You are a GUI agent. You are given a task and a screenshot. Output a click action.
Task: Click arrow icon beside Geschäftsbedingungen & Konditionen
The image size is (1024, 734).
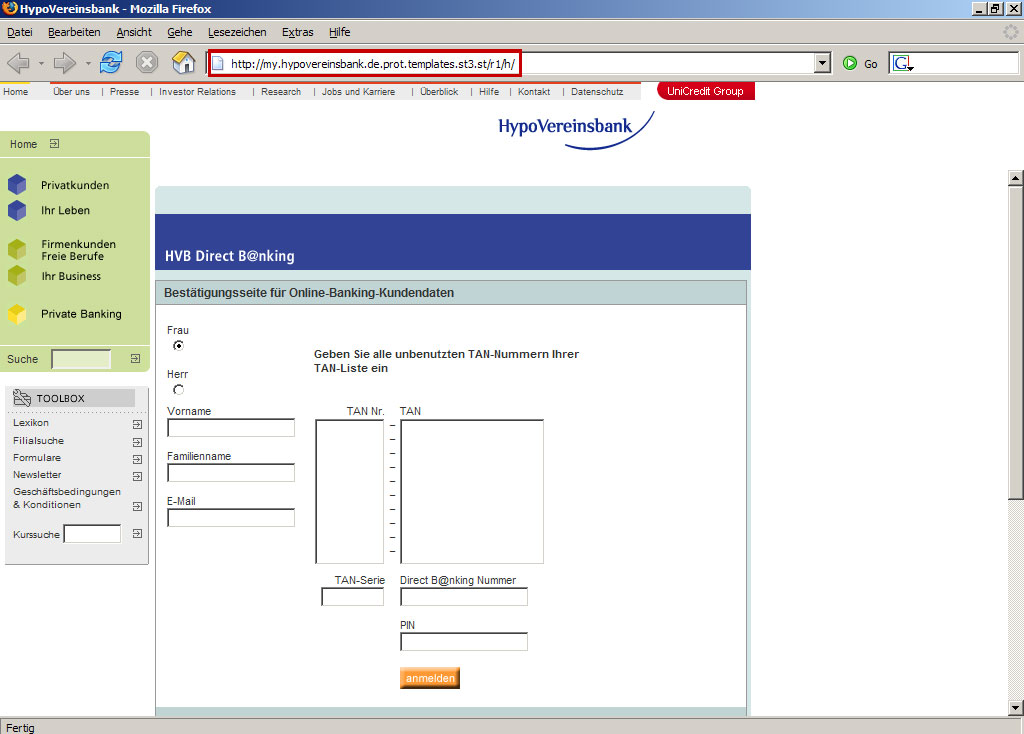[x=137, y=506]
